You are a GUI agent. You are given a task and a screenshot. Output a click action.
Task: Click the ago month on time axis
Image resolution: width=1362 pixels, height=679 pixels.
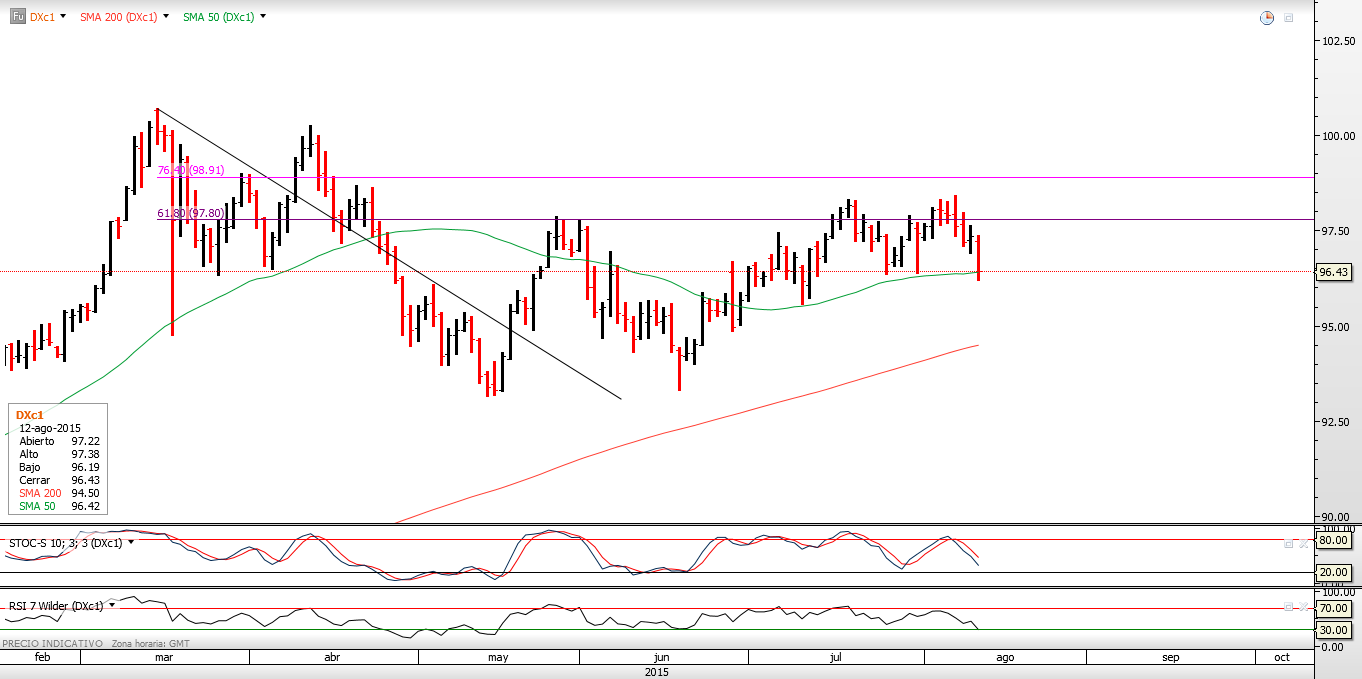(1004, 657)
